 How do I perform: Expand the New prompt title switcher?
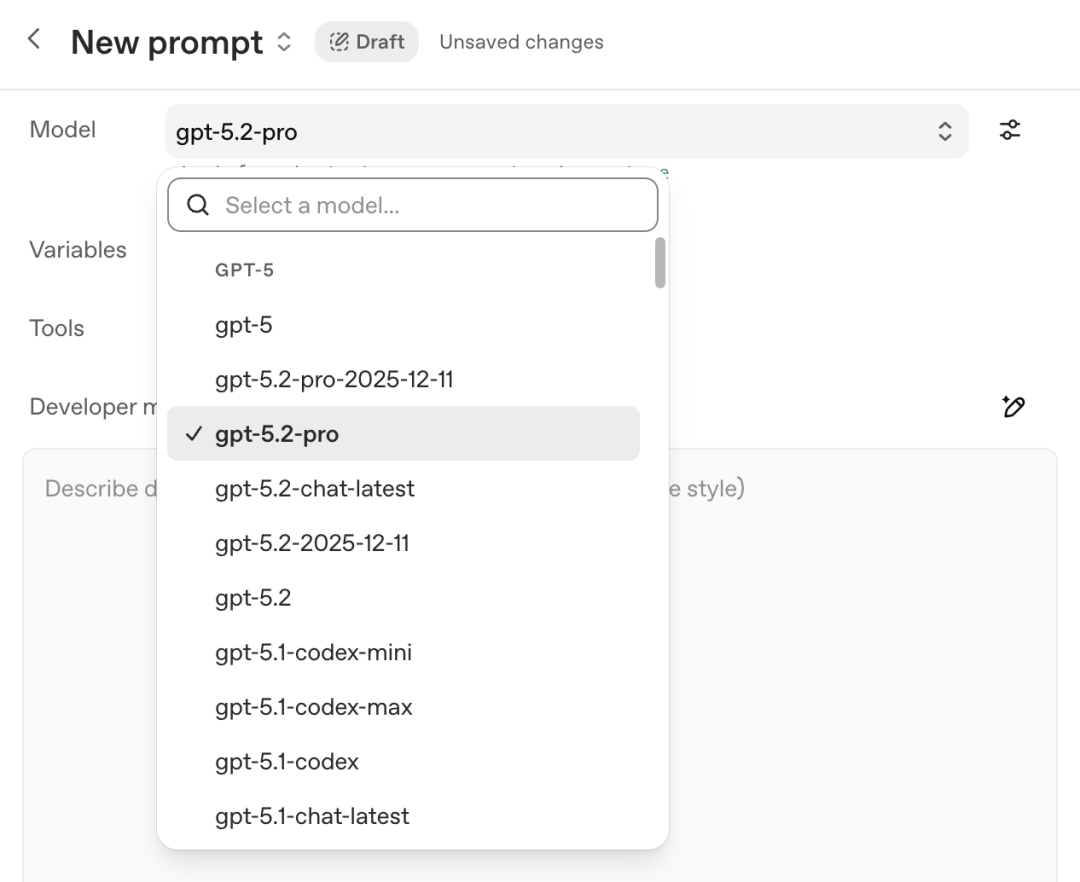click(x=284, y=42)
